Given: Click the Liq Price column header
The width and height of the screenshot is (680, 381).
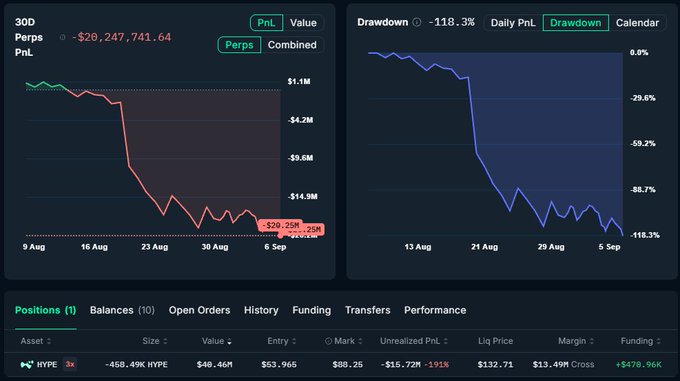Looking at the screenshot, I should (495, 341).
